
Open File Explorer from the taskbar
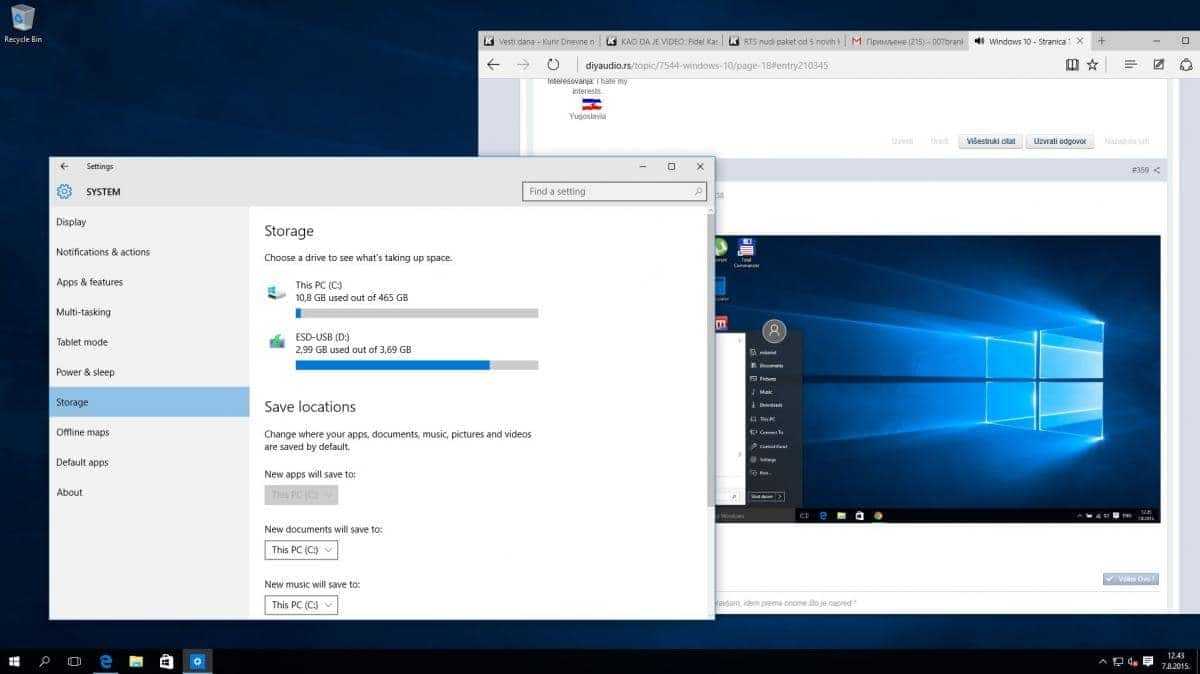coord(136,661)
